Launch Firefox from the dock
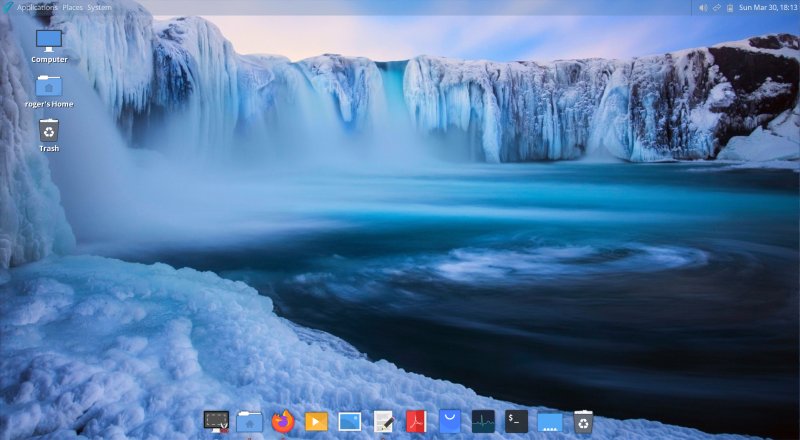This screenshot has height=440, width=800. (x=283, y=421)
